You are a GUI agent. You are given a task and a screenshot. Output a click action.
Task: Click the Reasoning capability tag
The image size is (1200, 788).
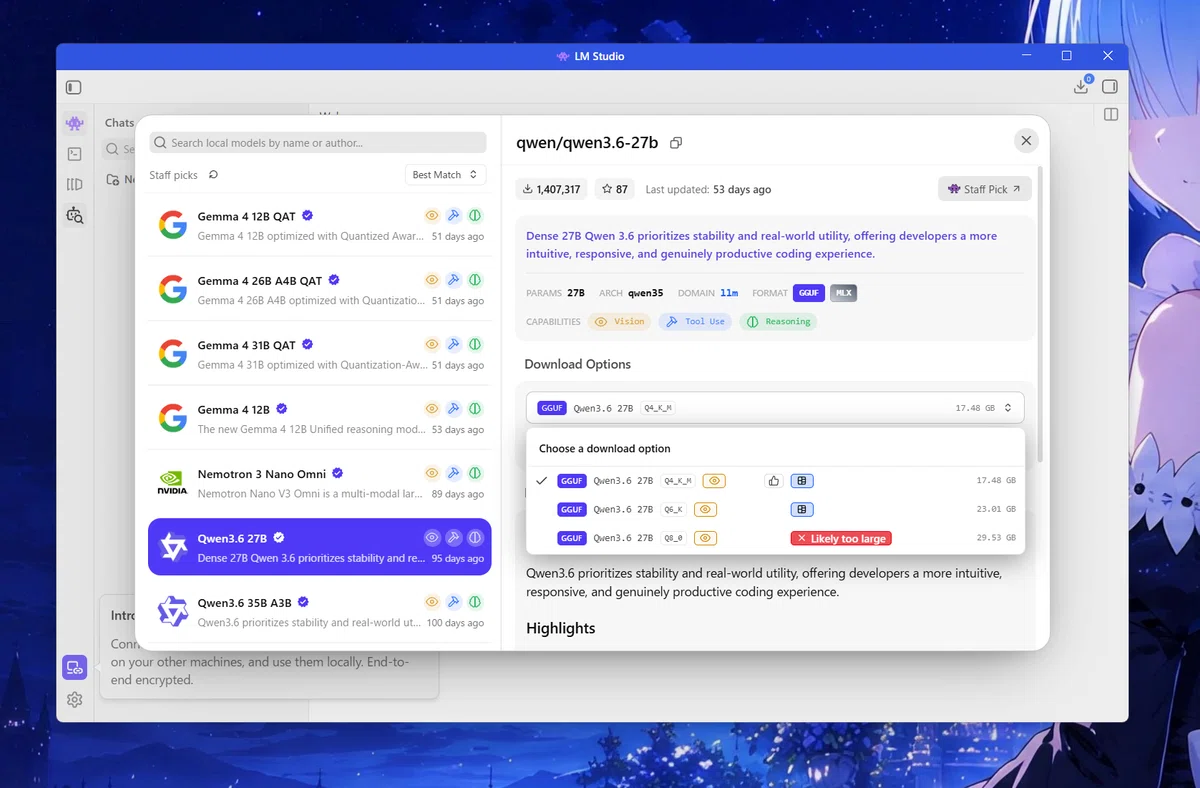tap(778, 322)
